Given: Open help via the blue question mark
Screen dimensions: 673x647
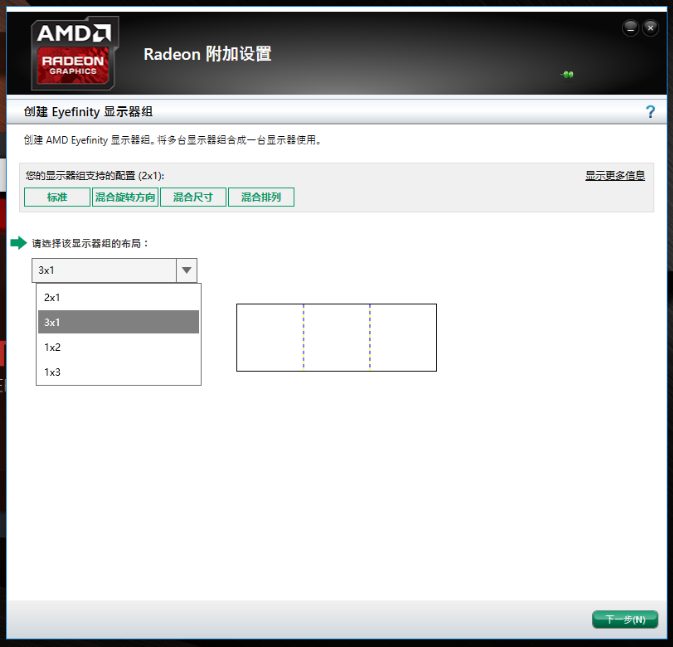Looking at the screenshot, I should pyautogui.click(x=650, y=112).
